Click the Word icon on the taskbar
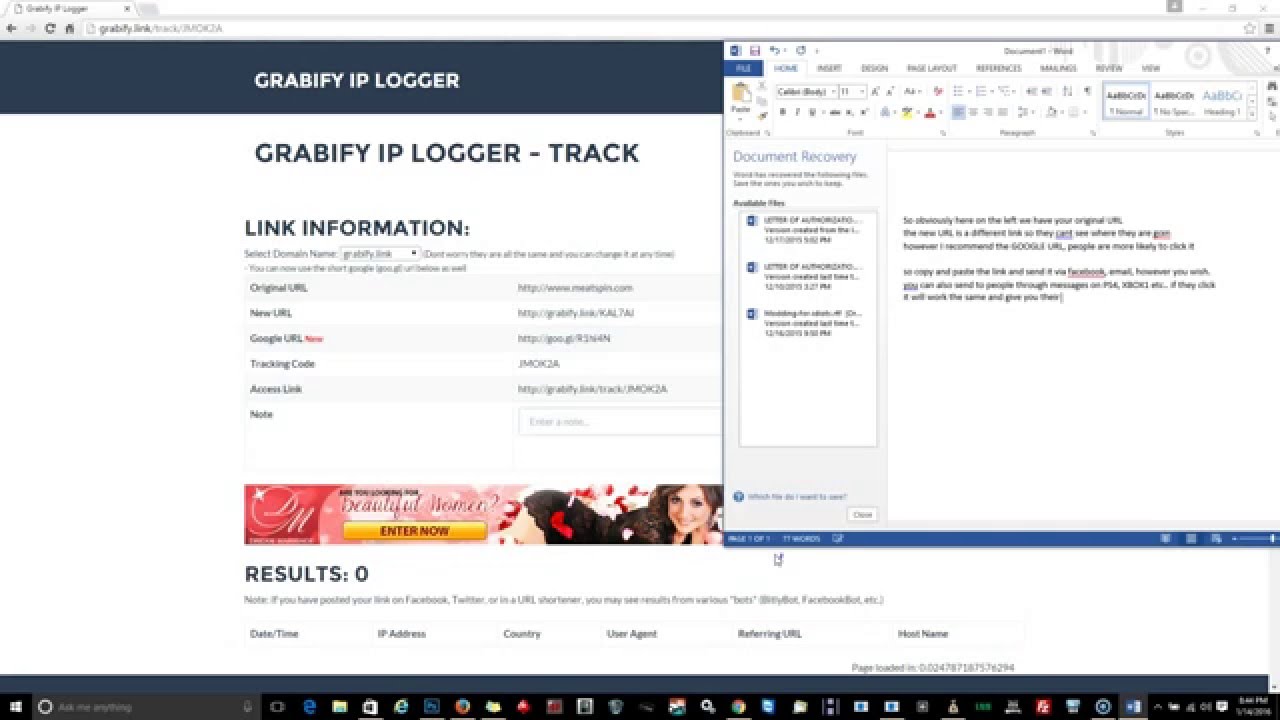1280x720 pixels. point(1133,706)
